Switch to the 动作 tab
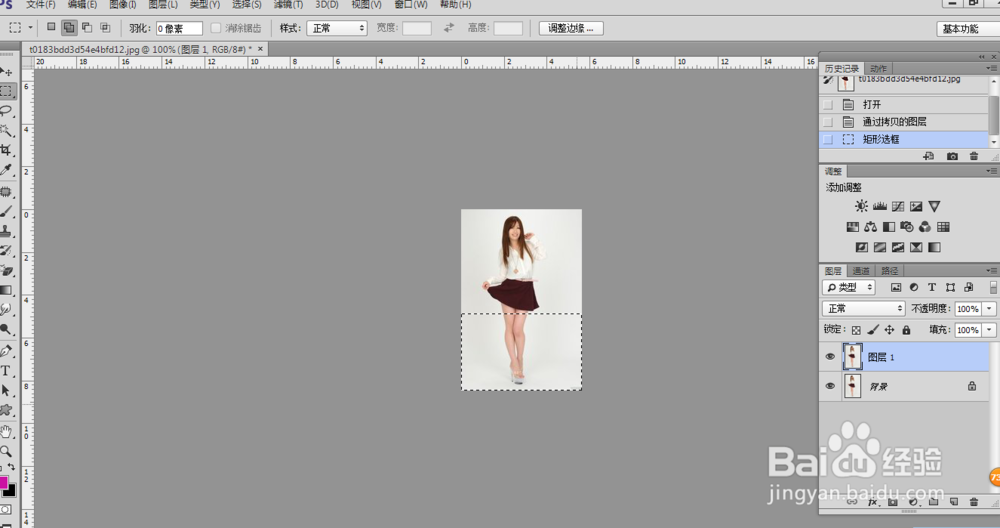 [x=878, y=68]
